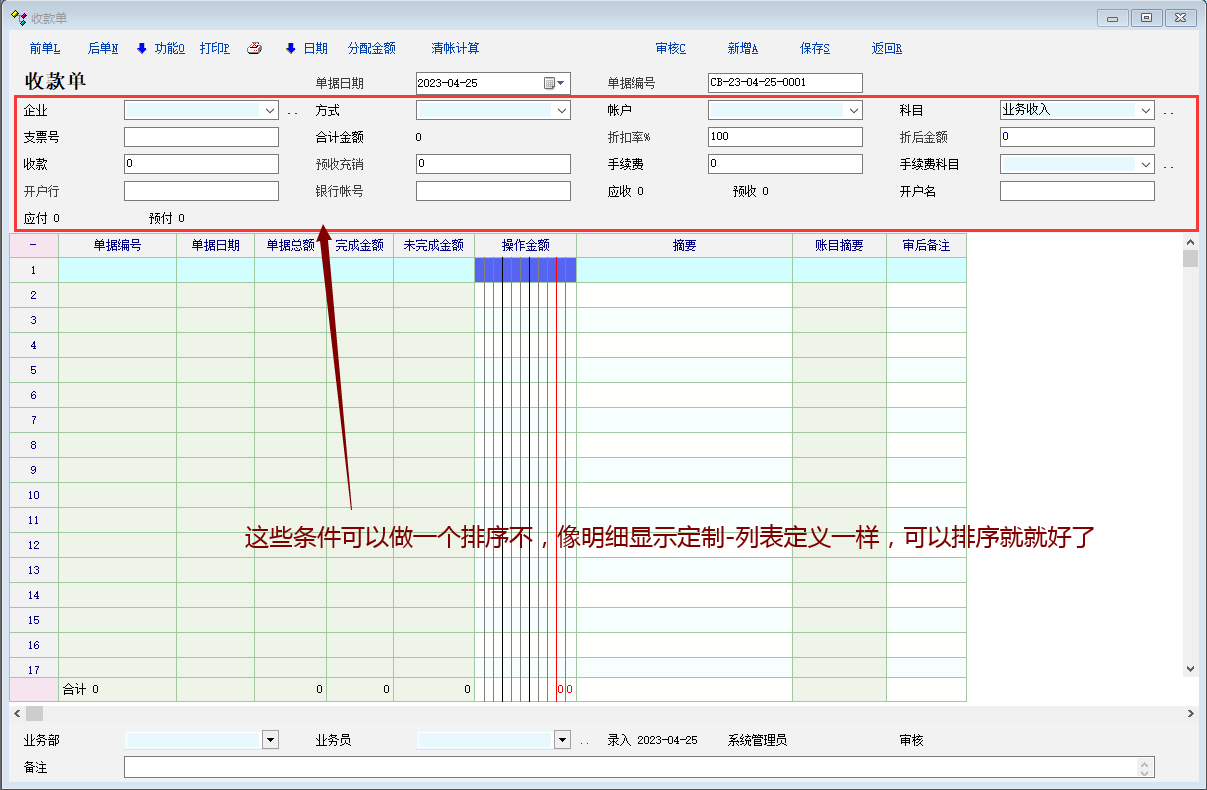Open the 科目 dropdown showing 业务收入
Screen dimensions: 1207x790
pyautogui.click(x=1146, y=111)
